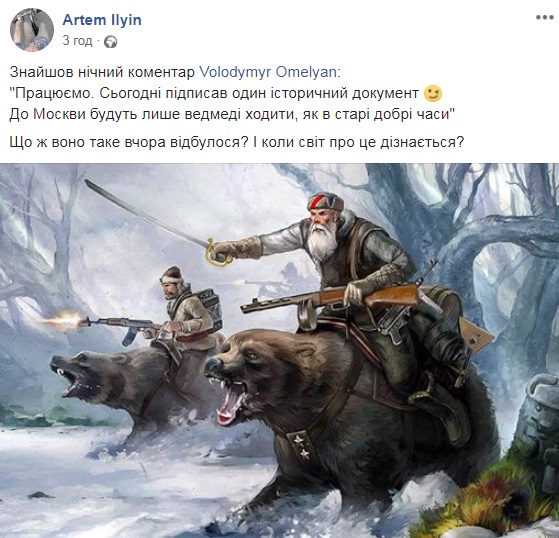Click the two stars on the bear's harness
This screenshot has height=538, width=559.
[301, 446]
